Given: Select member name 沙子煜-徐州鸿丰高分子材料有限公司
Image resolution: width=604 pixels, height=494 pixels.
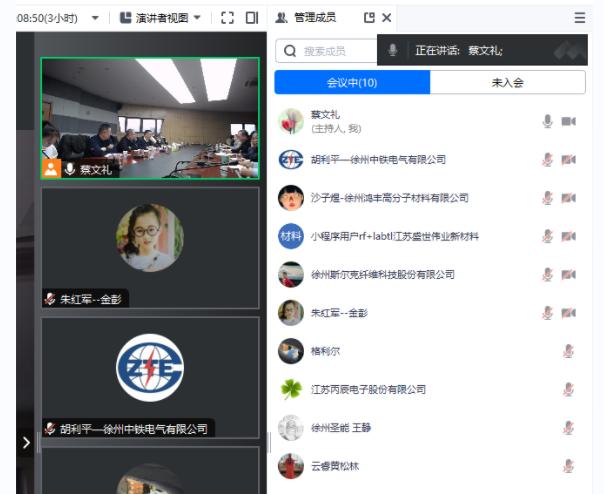Looking at the screenshot, I should click(390, 198).
